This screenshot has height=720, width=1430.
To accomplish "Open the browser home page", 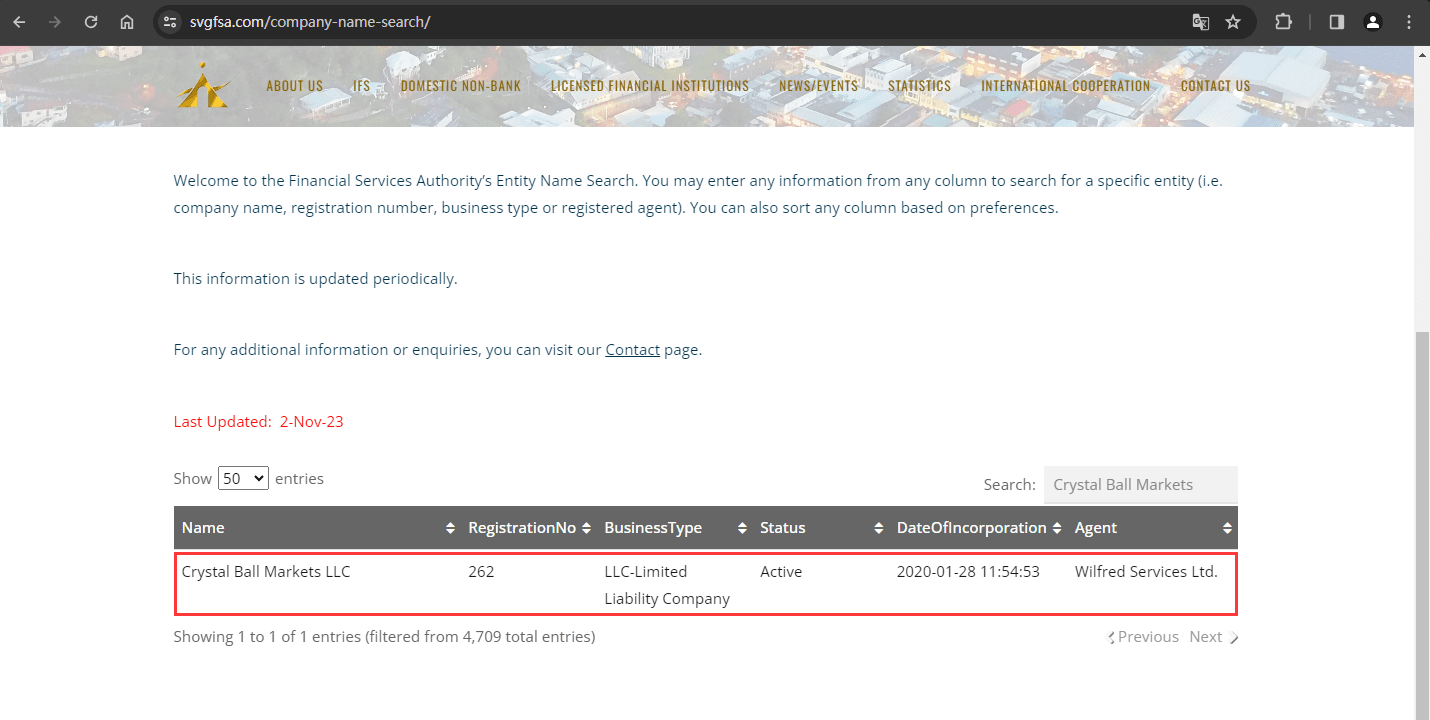I will click(127, 22).
